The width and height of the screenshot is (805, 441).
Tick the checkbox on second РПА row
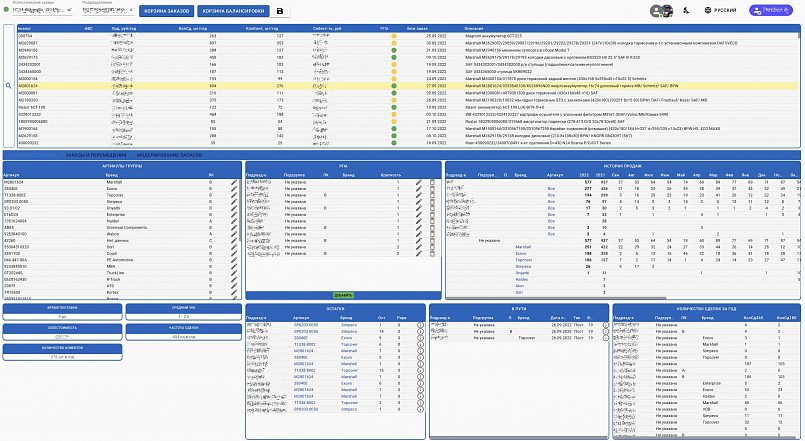(433, 190)
